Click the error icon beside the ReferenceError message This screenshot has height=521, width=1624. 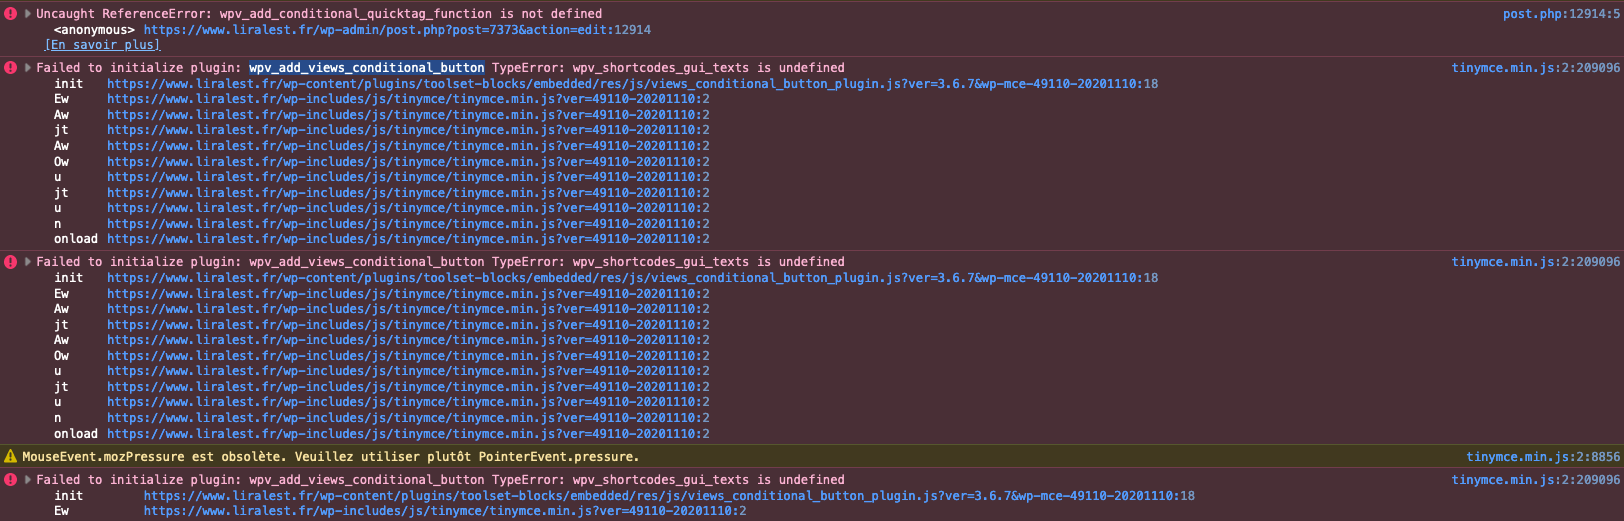11,14
